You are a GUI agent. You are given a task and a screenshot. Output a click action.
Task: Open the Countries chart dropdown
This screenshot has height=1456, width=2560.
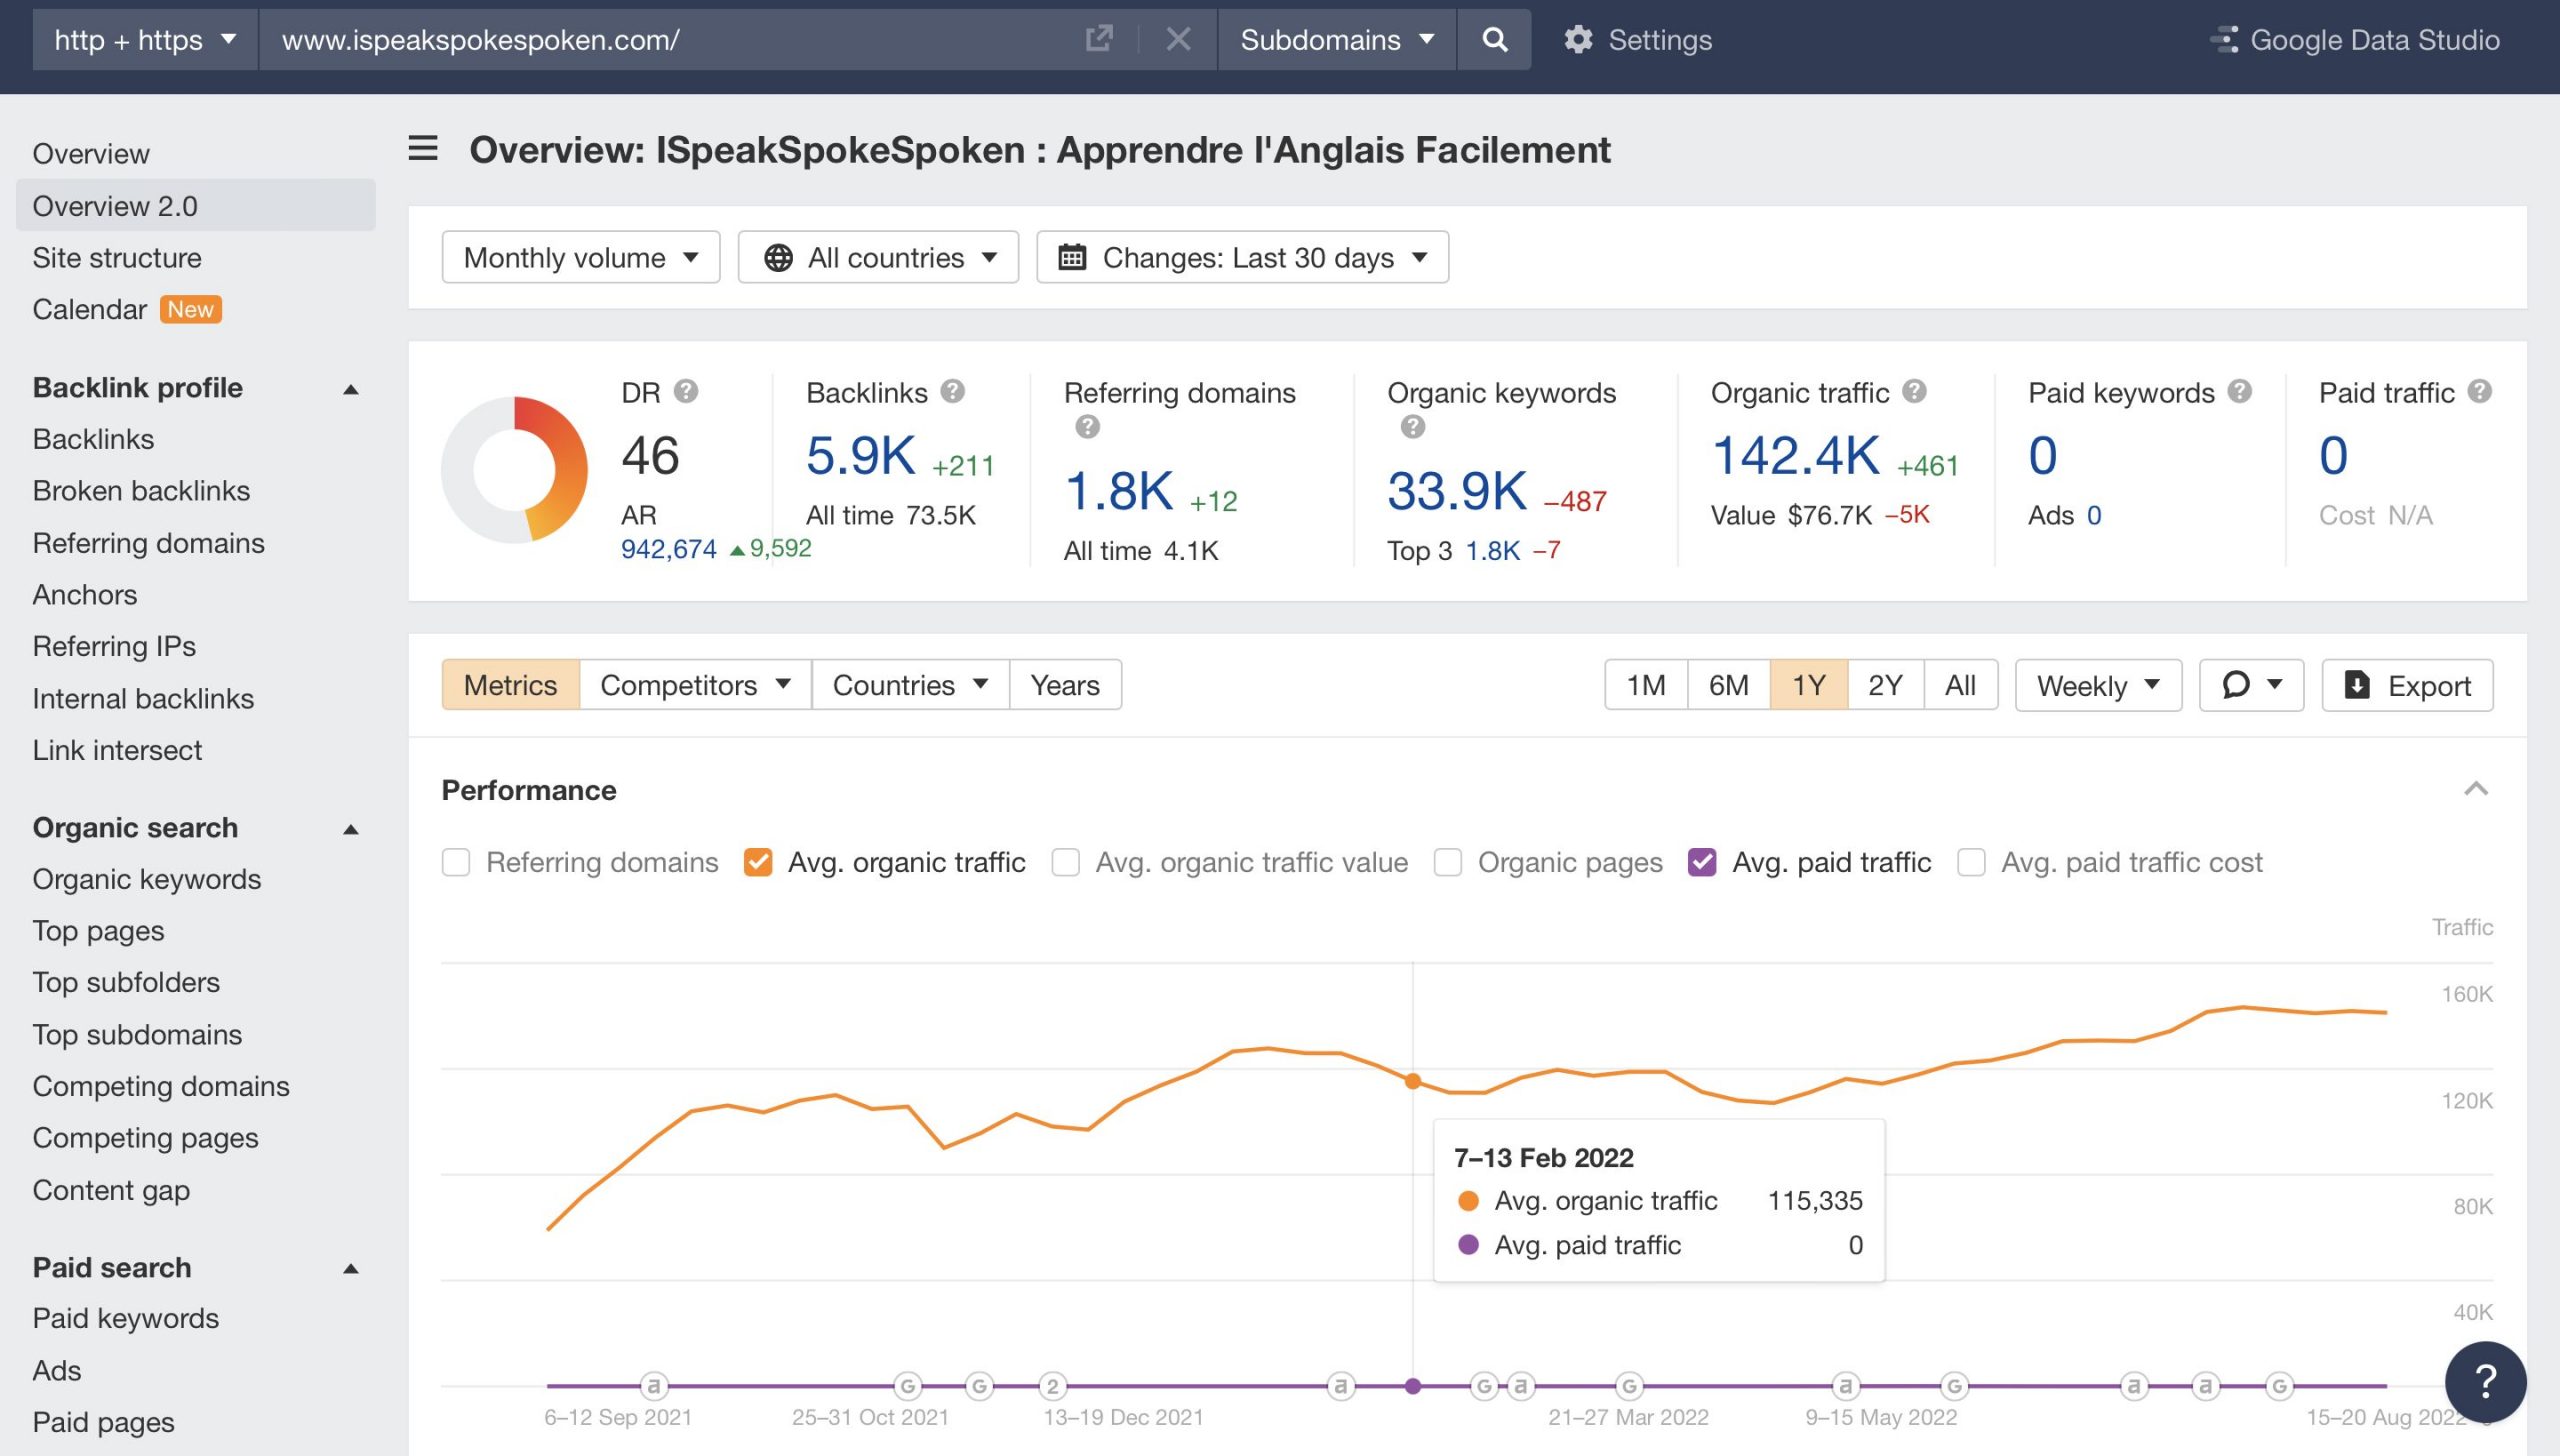point(910,685)
